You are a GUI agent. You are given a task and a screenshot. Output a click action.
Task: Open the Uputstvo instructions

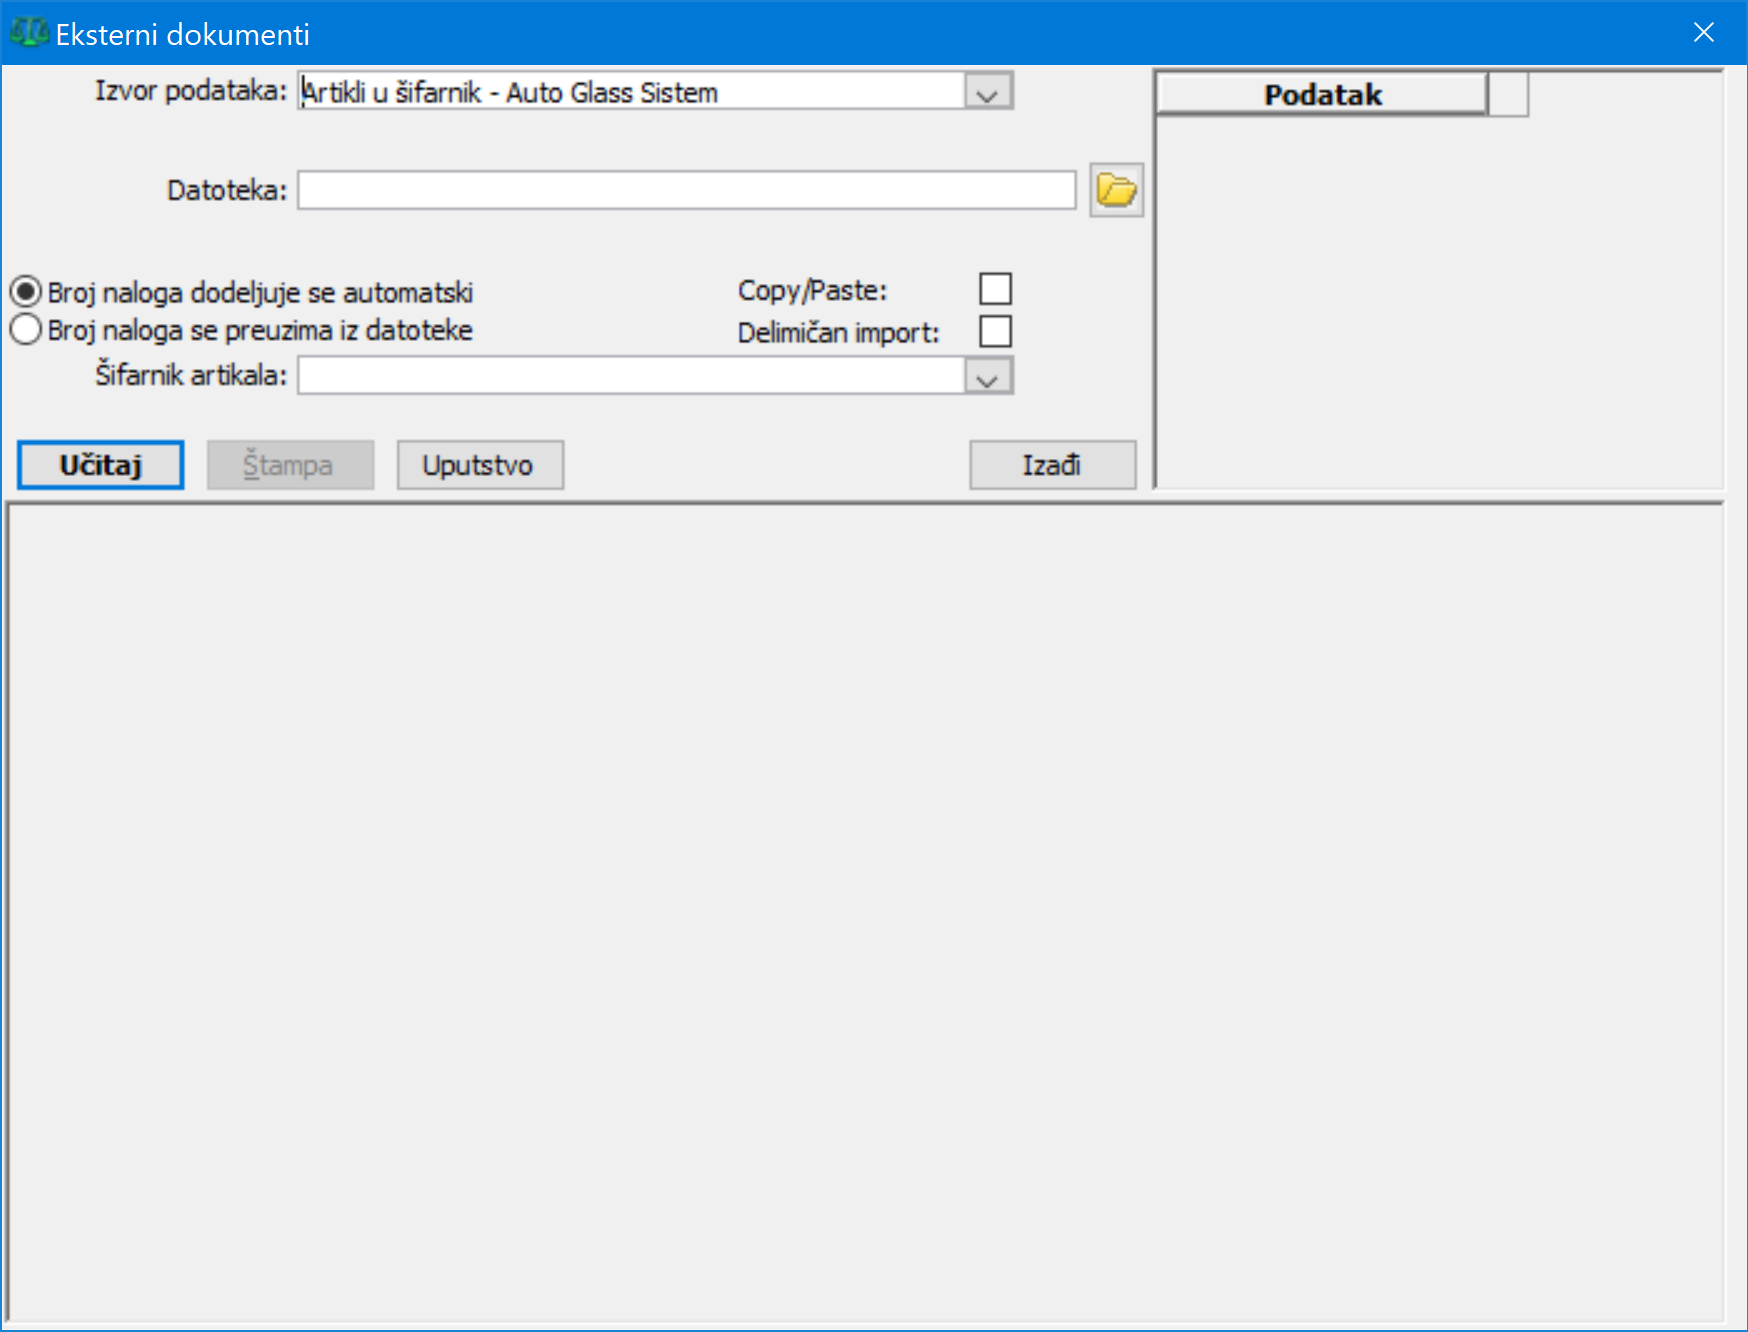[480, 465]
